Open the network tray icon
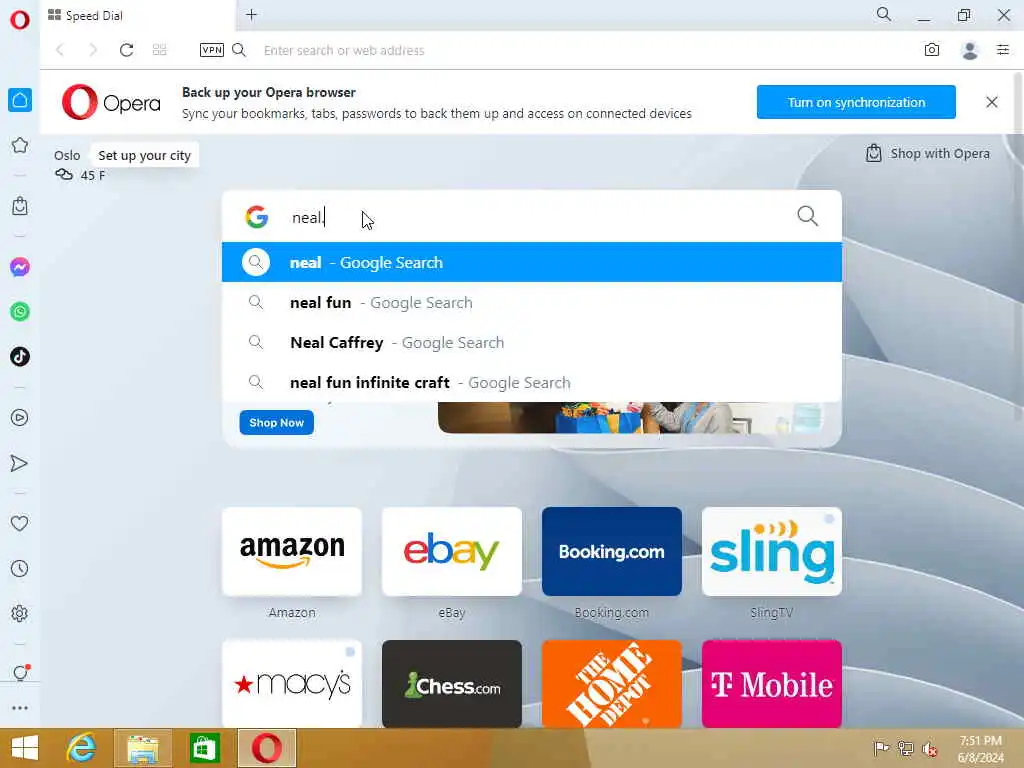This screenshot has width=1024, height=768. 905,748
